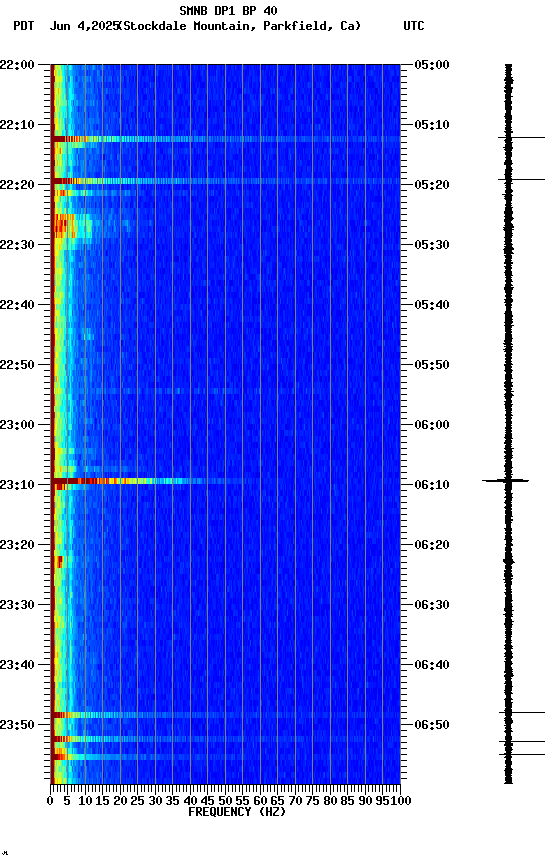The width and height of the screenshot is (552, 864).
Task: Click the spectrogram event band just after 22:10
Action: pos(226,139)
